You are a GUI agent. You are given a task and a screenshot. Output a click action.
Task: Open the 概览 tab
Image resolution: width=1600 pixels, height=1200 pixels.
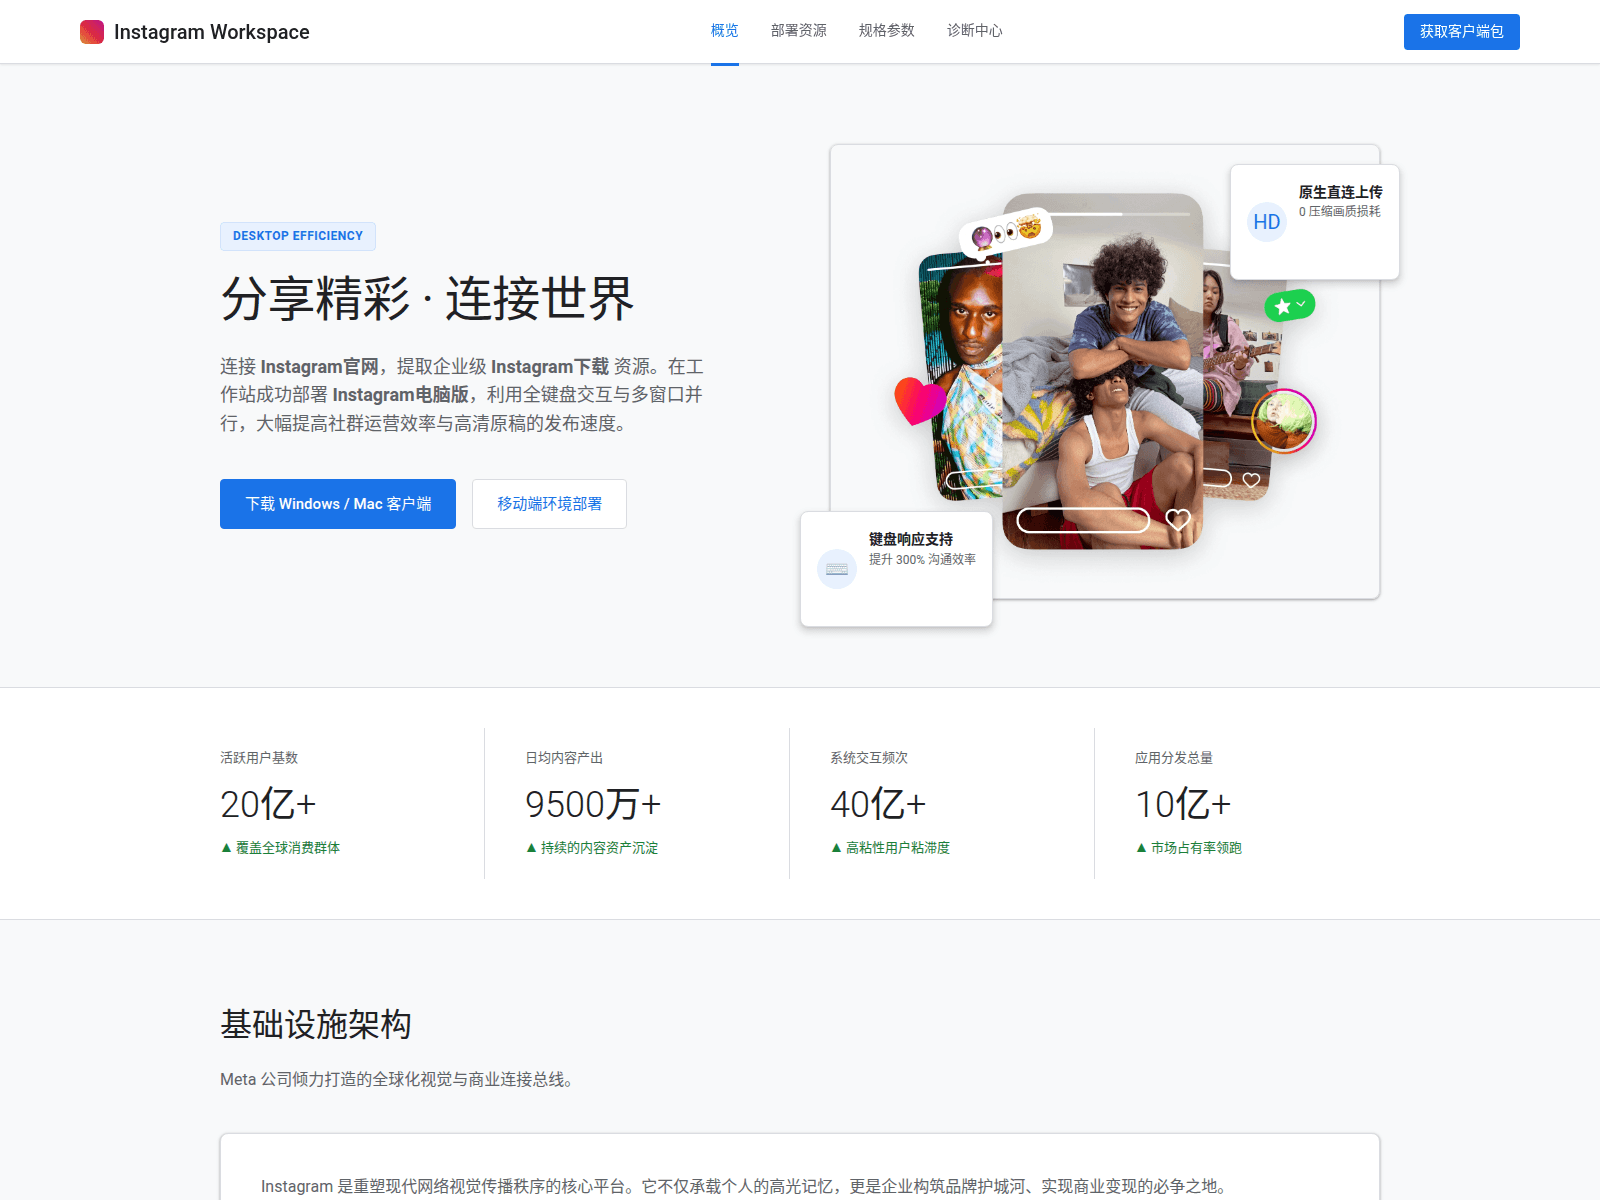725,31
